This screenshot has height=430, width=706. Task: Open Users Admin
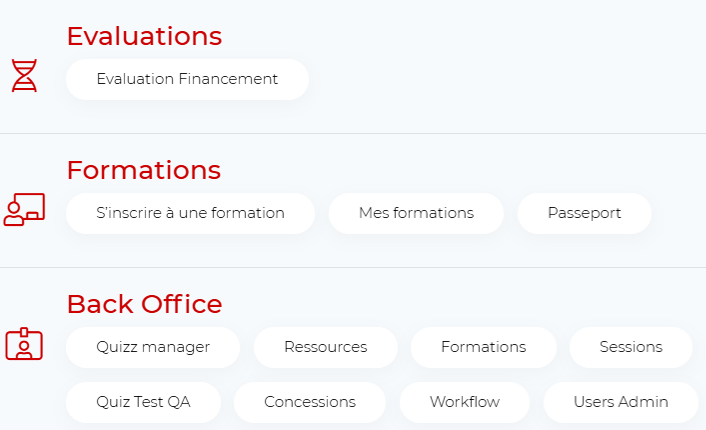[x=621, y=402]
